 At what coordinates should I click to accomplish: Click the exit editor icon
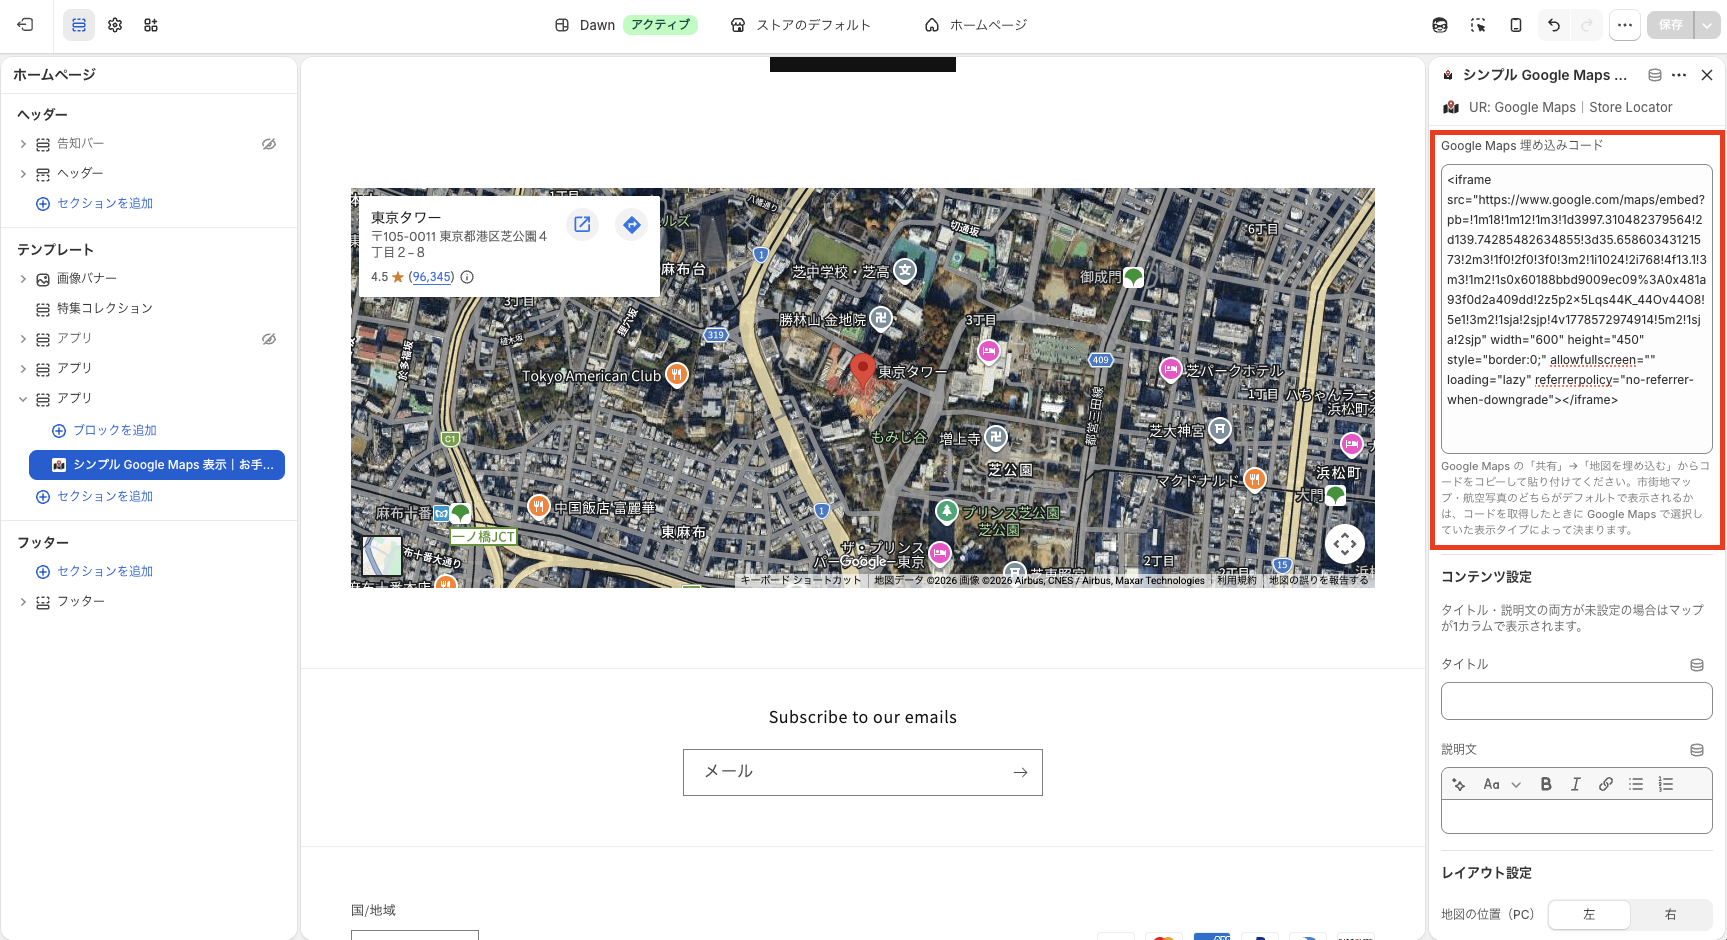pos(25,25)
